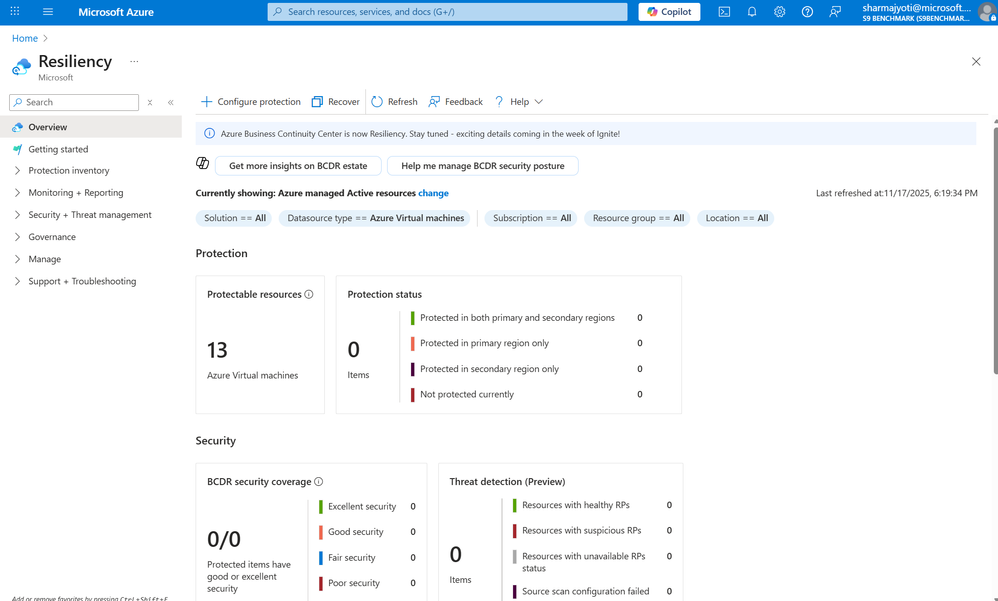998x601 pixels.
Task: Open the Datasource type filter pill
Action: point(375,218)
